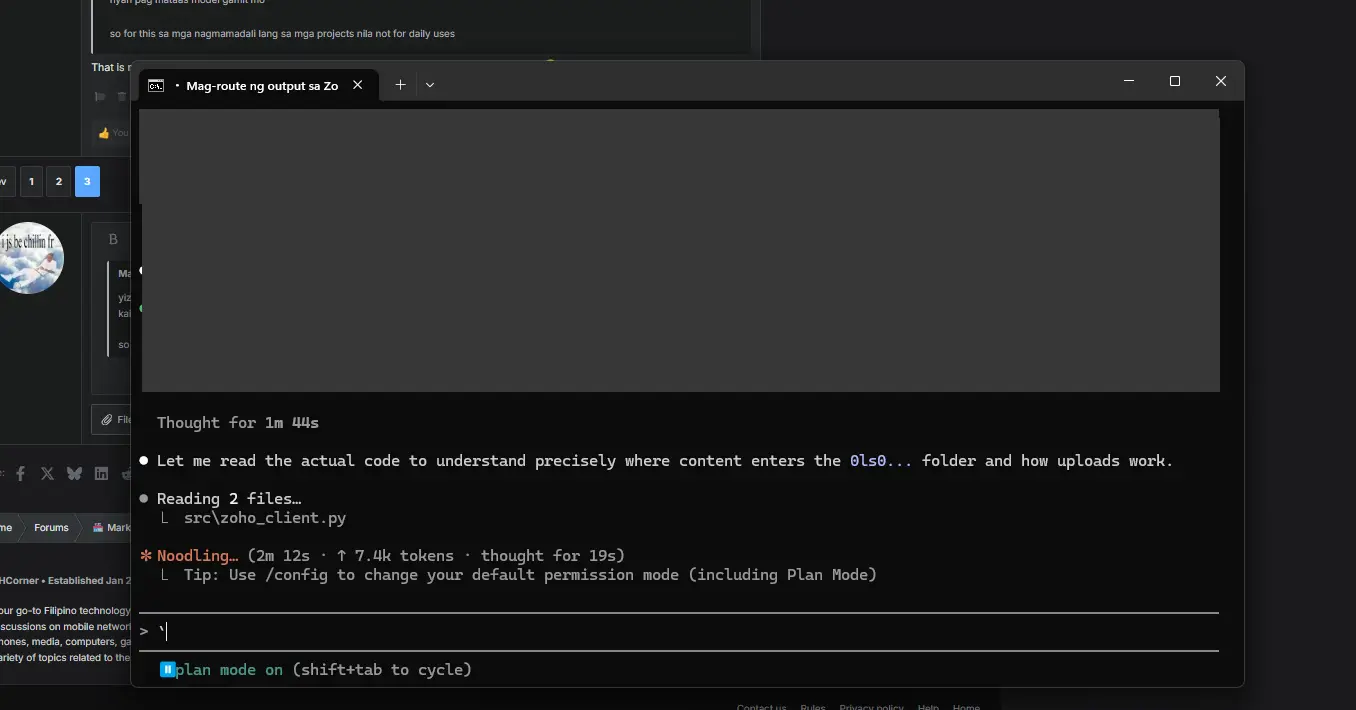Open a new terminal tab with the plus button
Image resolution: width=1356 pixels, height=710 pixels.
point(400,85)
